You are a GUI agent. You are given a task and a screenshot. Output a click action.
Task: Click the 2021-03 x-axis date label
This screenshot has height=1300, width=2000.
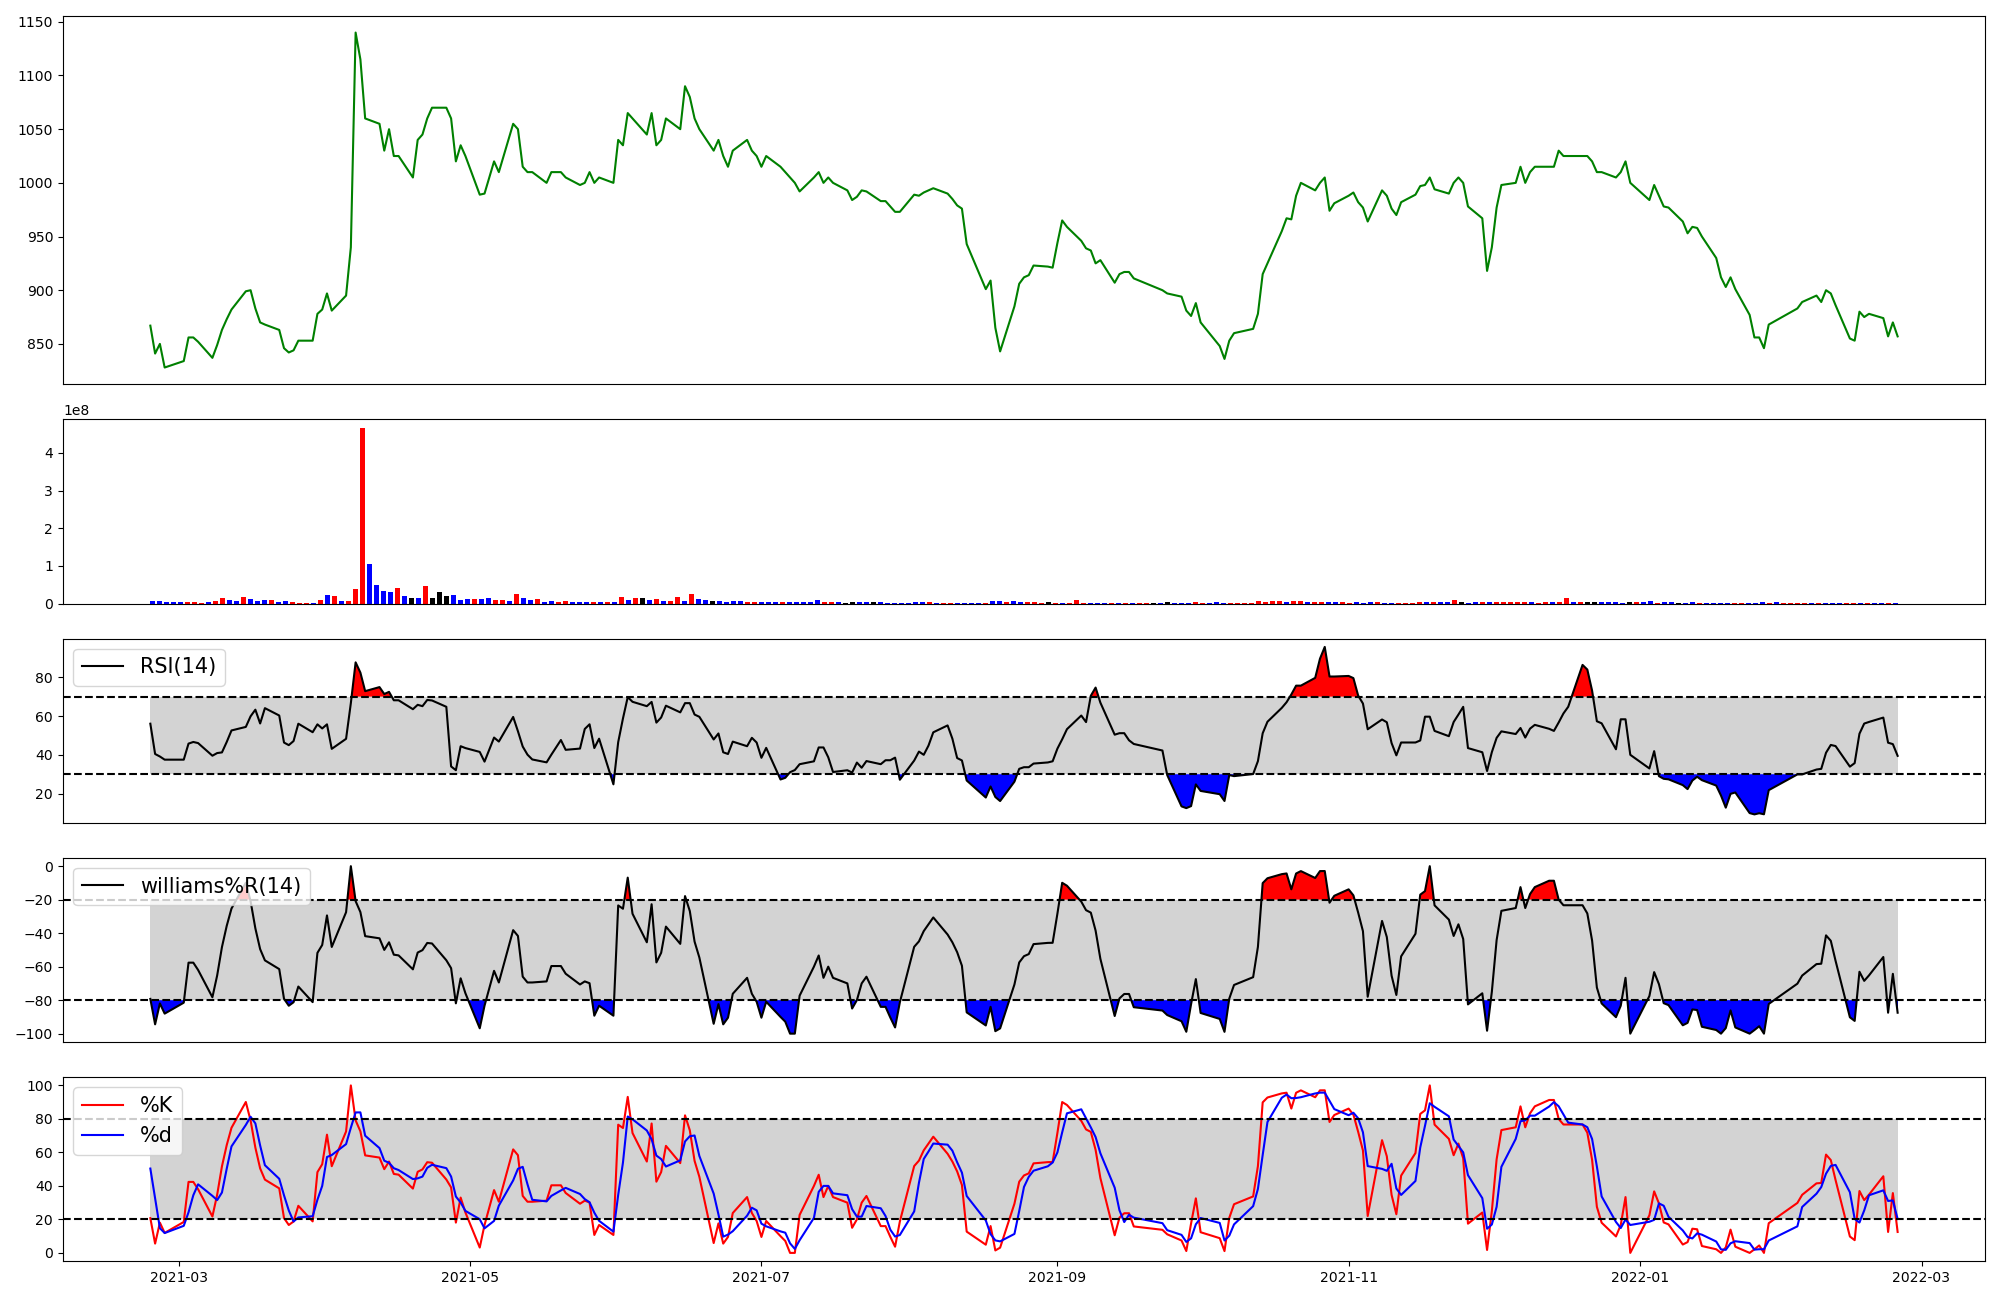coord(179,1277)
